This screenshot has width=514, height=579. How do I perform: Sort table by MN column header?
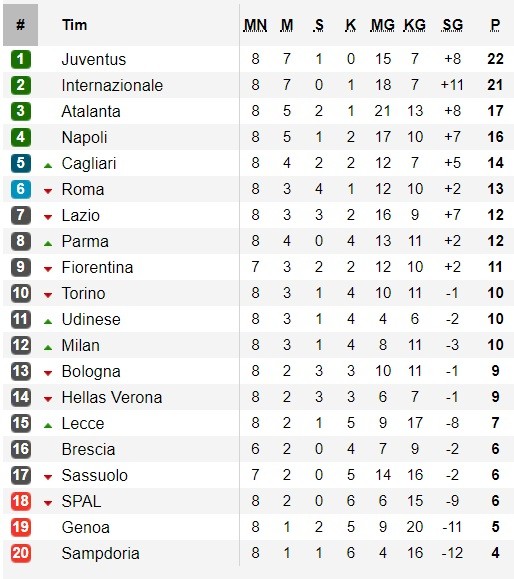tap(255, 25)
